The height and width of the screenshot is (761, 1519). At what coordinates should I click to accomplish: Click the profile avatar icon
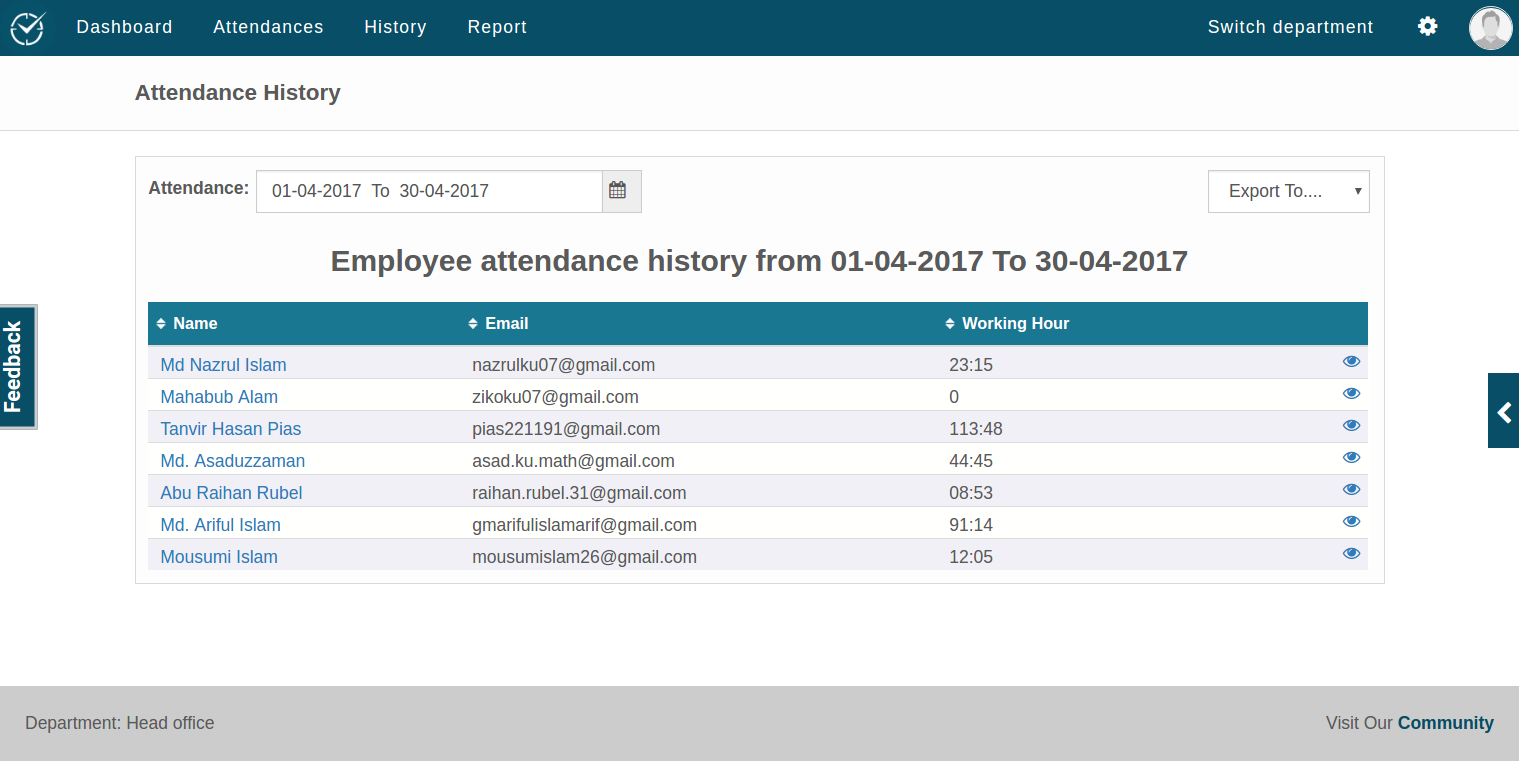pyautogui.click(x=1489, y=27)
